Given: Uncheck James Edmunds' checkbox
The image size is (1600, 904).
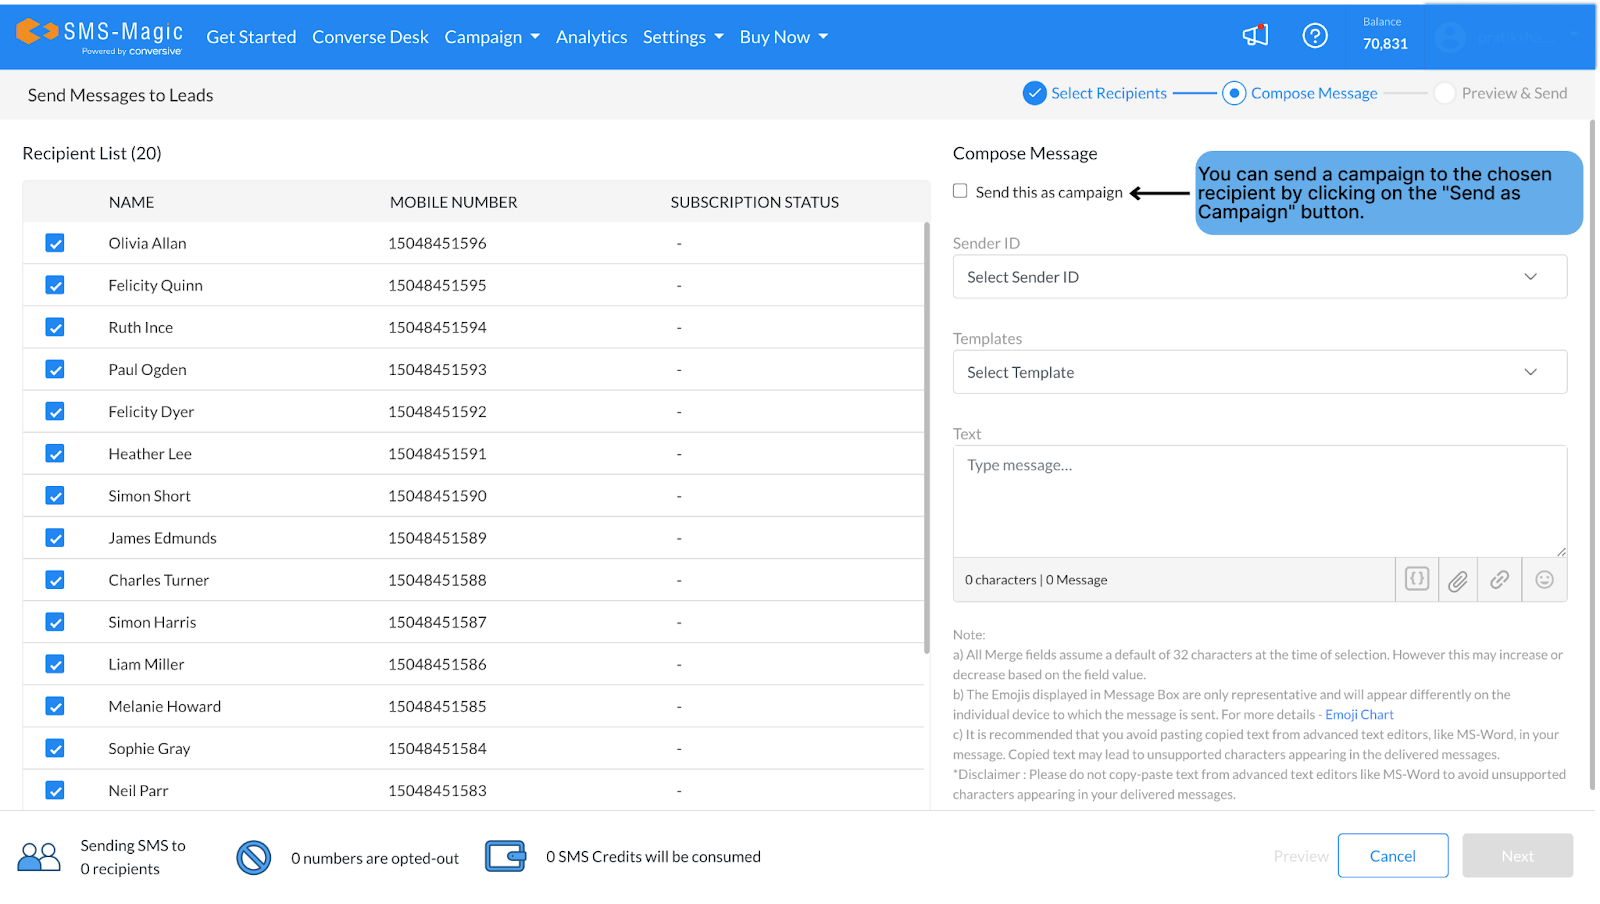Looking at the screenshot, I should (55, 538).
